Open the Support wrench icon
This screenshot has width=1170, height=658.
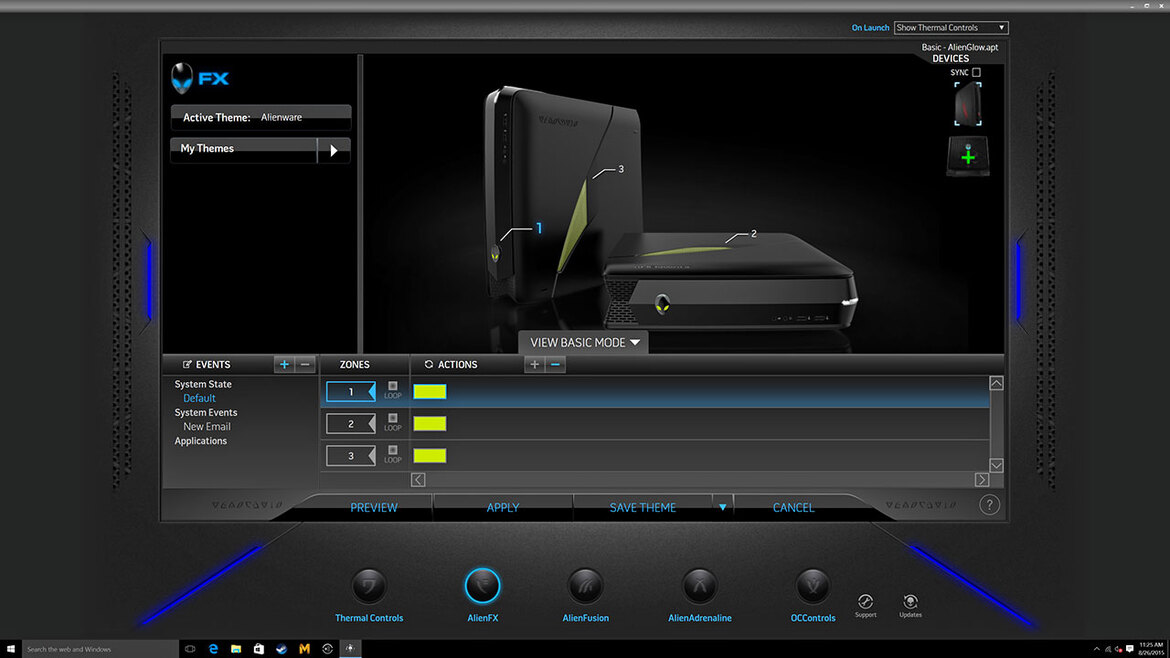coord(866,602)
